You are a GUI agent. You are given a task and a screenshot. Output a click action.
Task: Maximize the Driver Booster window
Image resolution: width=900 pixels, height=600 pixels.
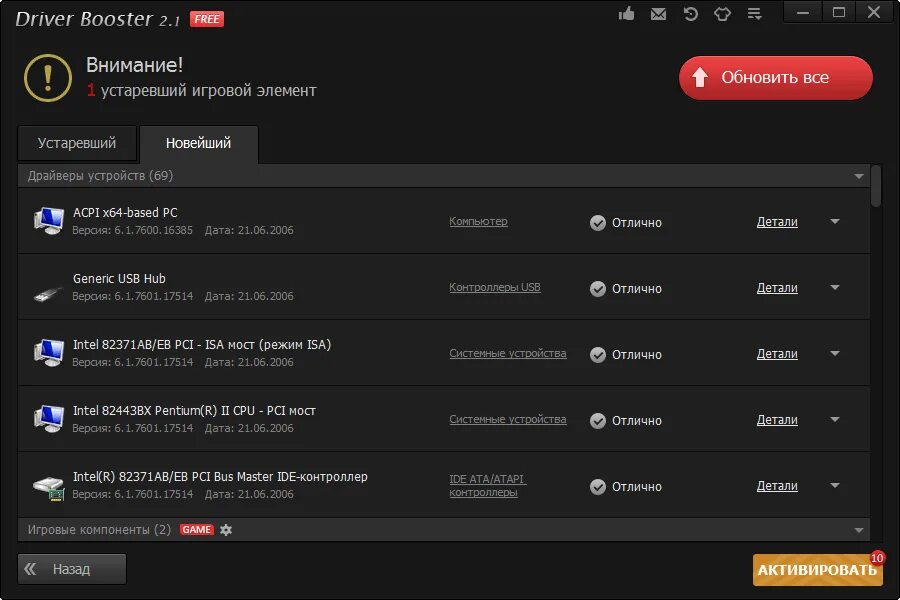pos(839,13)
